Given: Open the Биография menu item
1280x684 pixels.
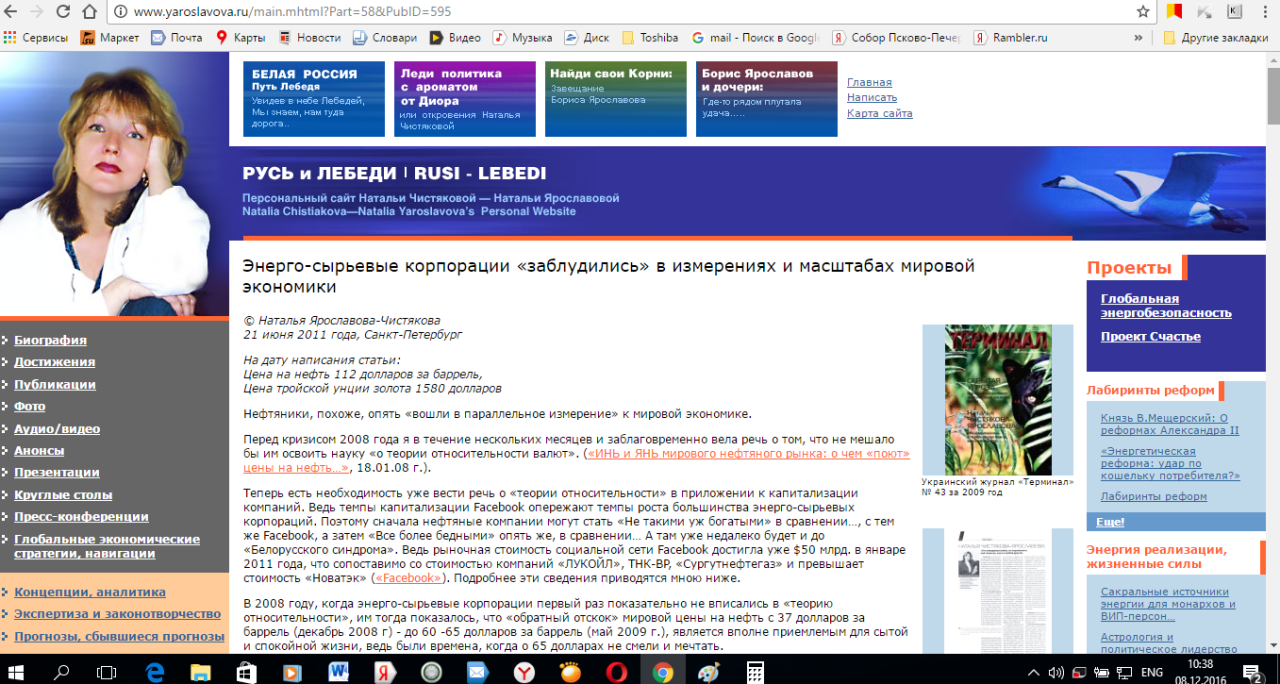Looking at the screenshot, I should [x=50, y=340].
